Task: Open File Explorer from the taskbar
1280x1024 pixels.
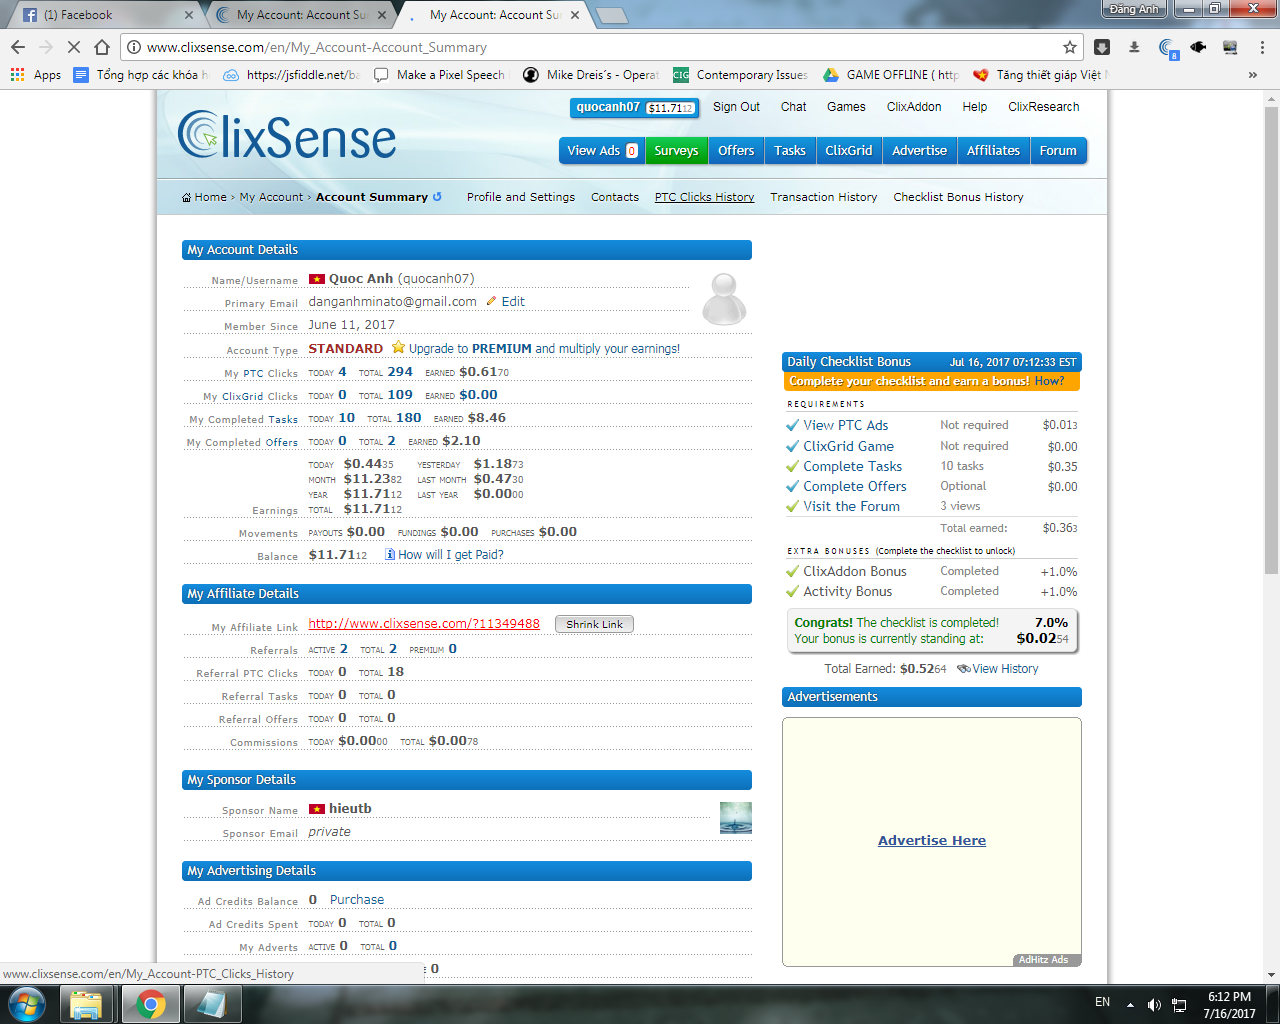Action: [86, 1004]
